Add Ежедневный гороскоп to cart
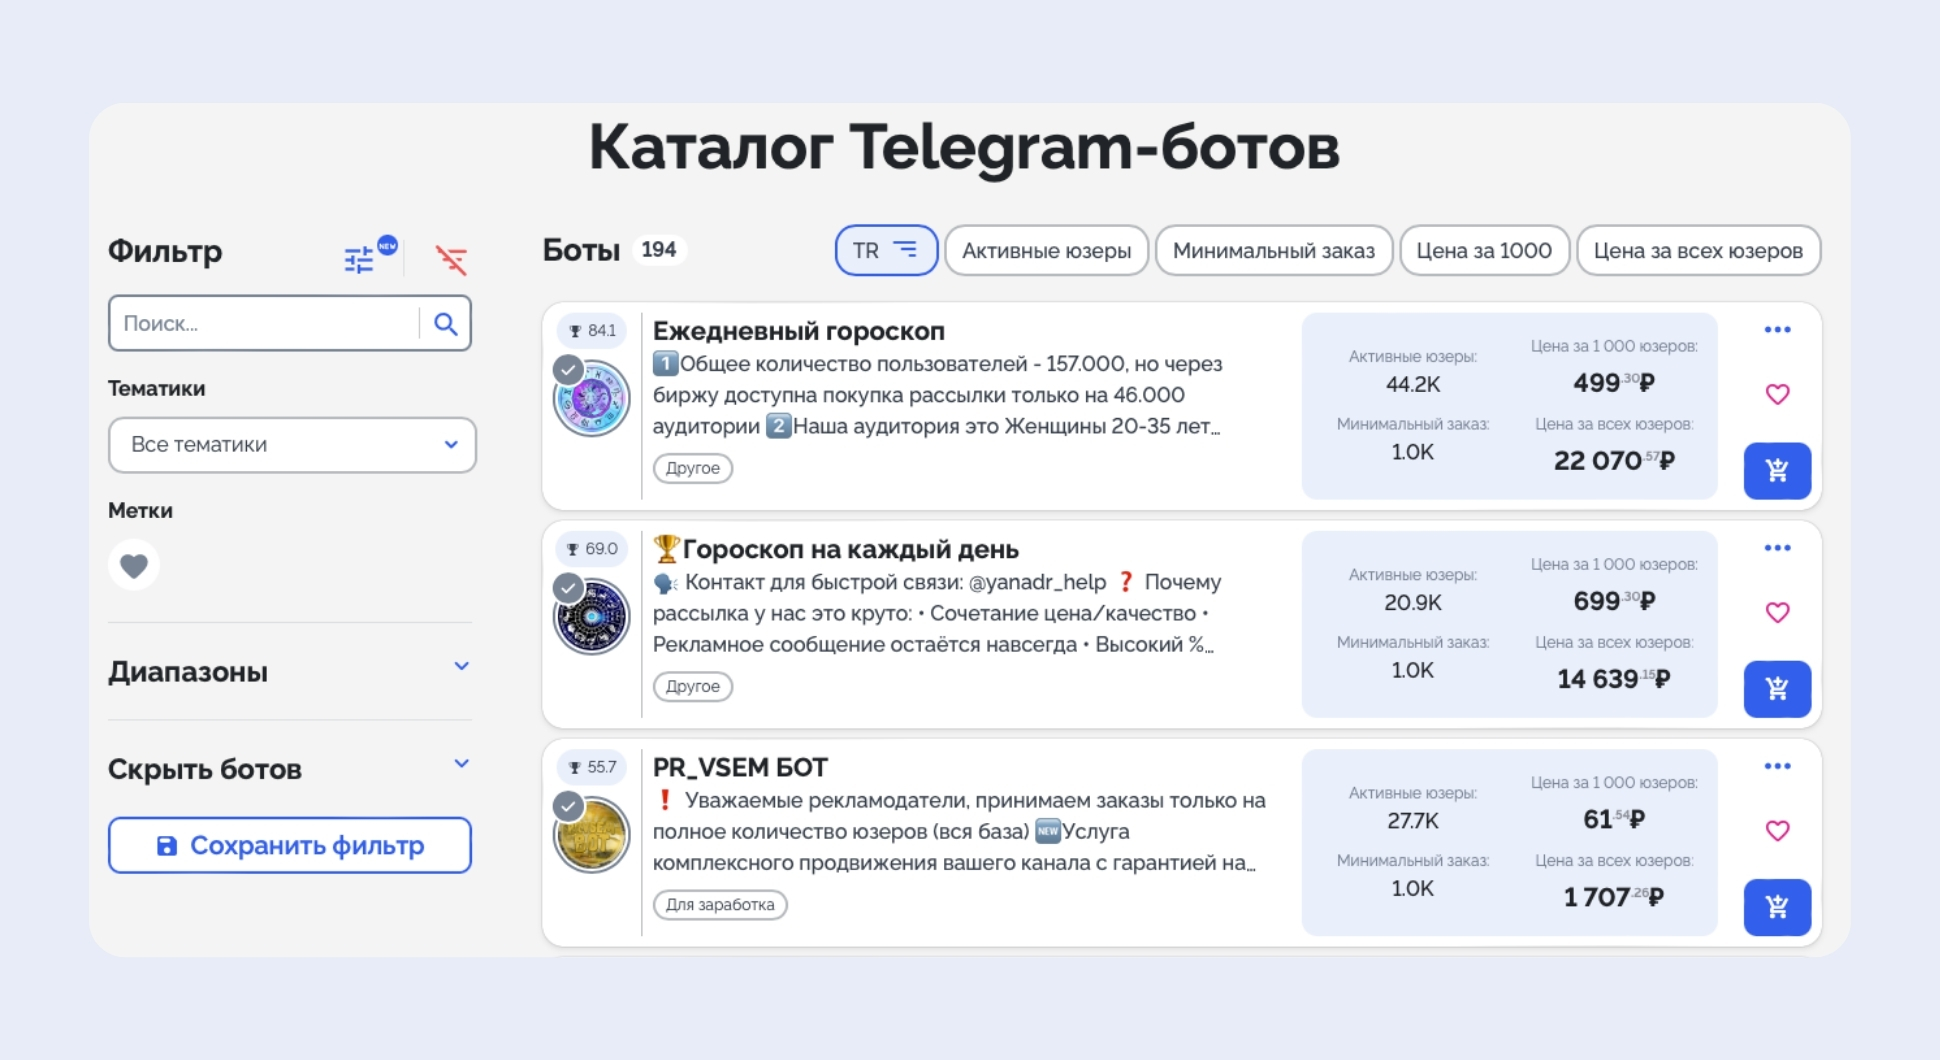Image resolution: width=1940 pixels, height=1060 pixels. point(1776,471)
